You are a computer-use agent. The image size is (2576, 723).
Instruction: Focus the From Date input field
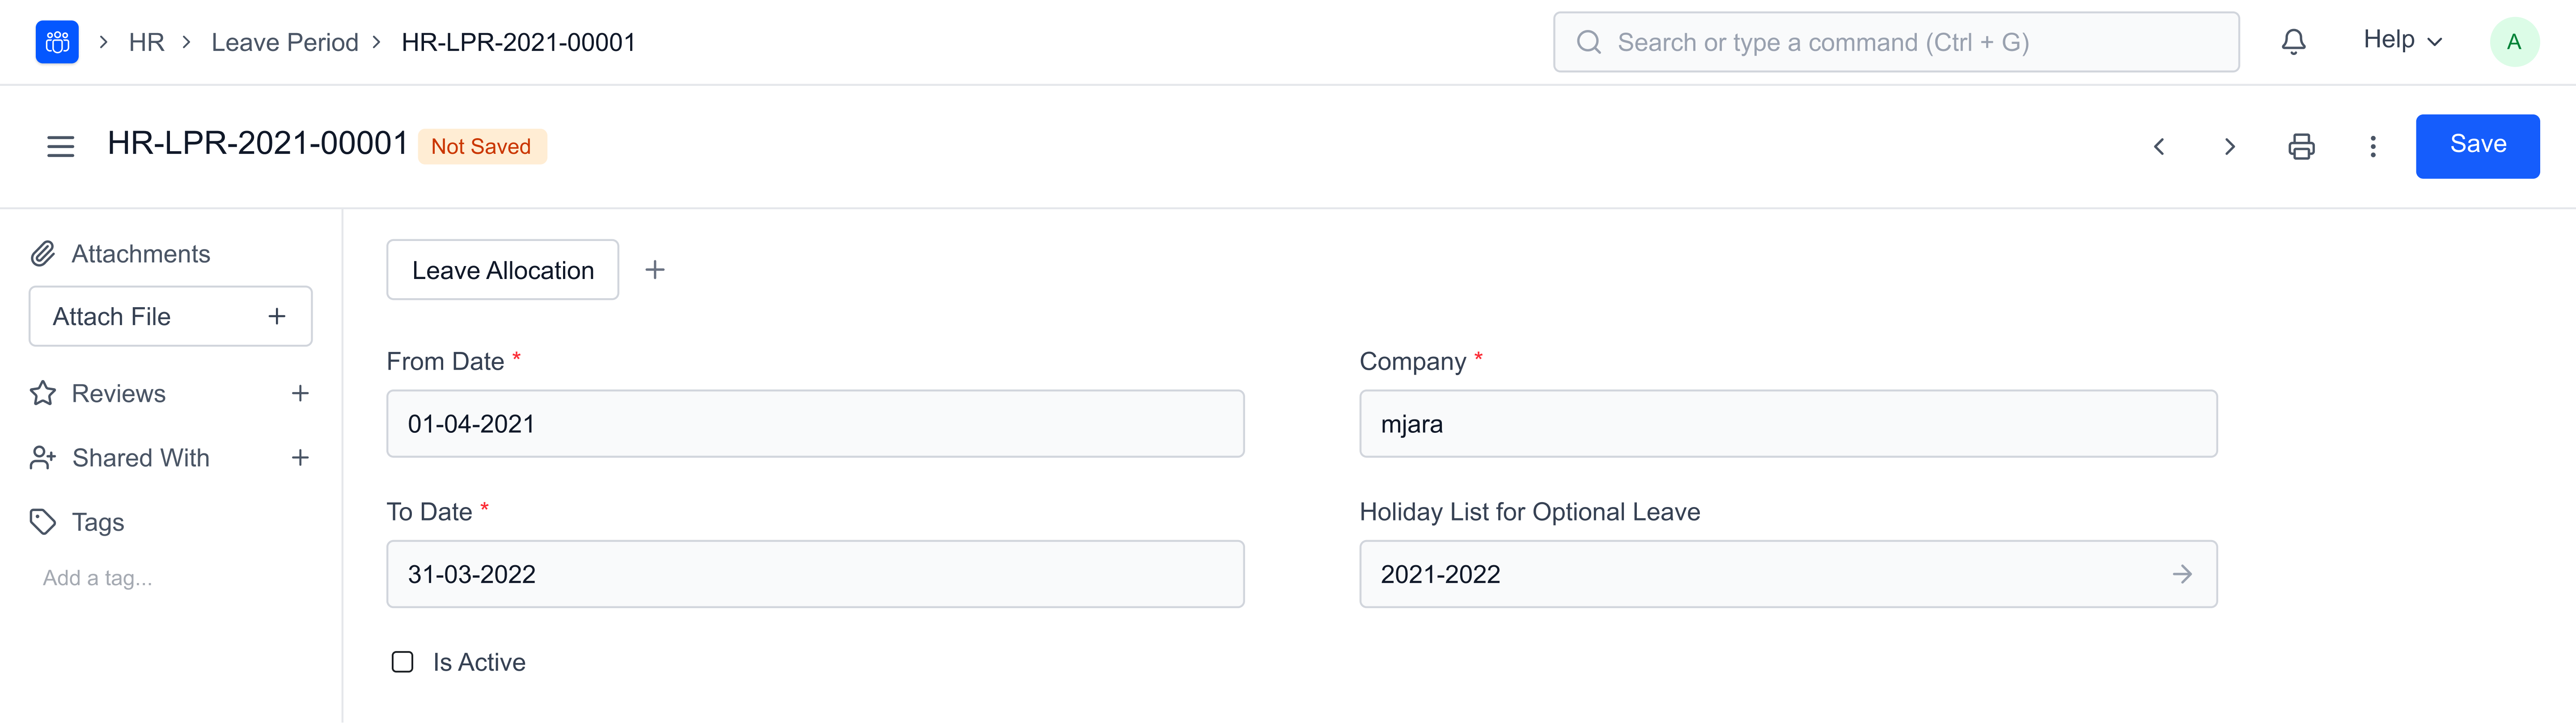814,424
